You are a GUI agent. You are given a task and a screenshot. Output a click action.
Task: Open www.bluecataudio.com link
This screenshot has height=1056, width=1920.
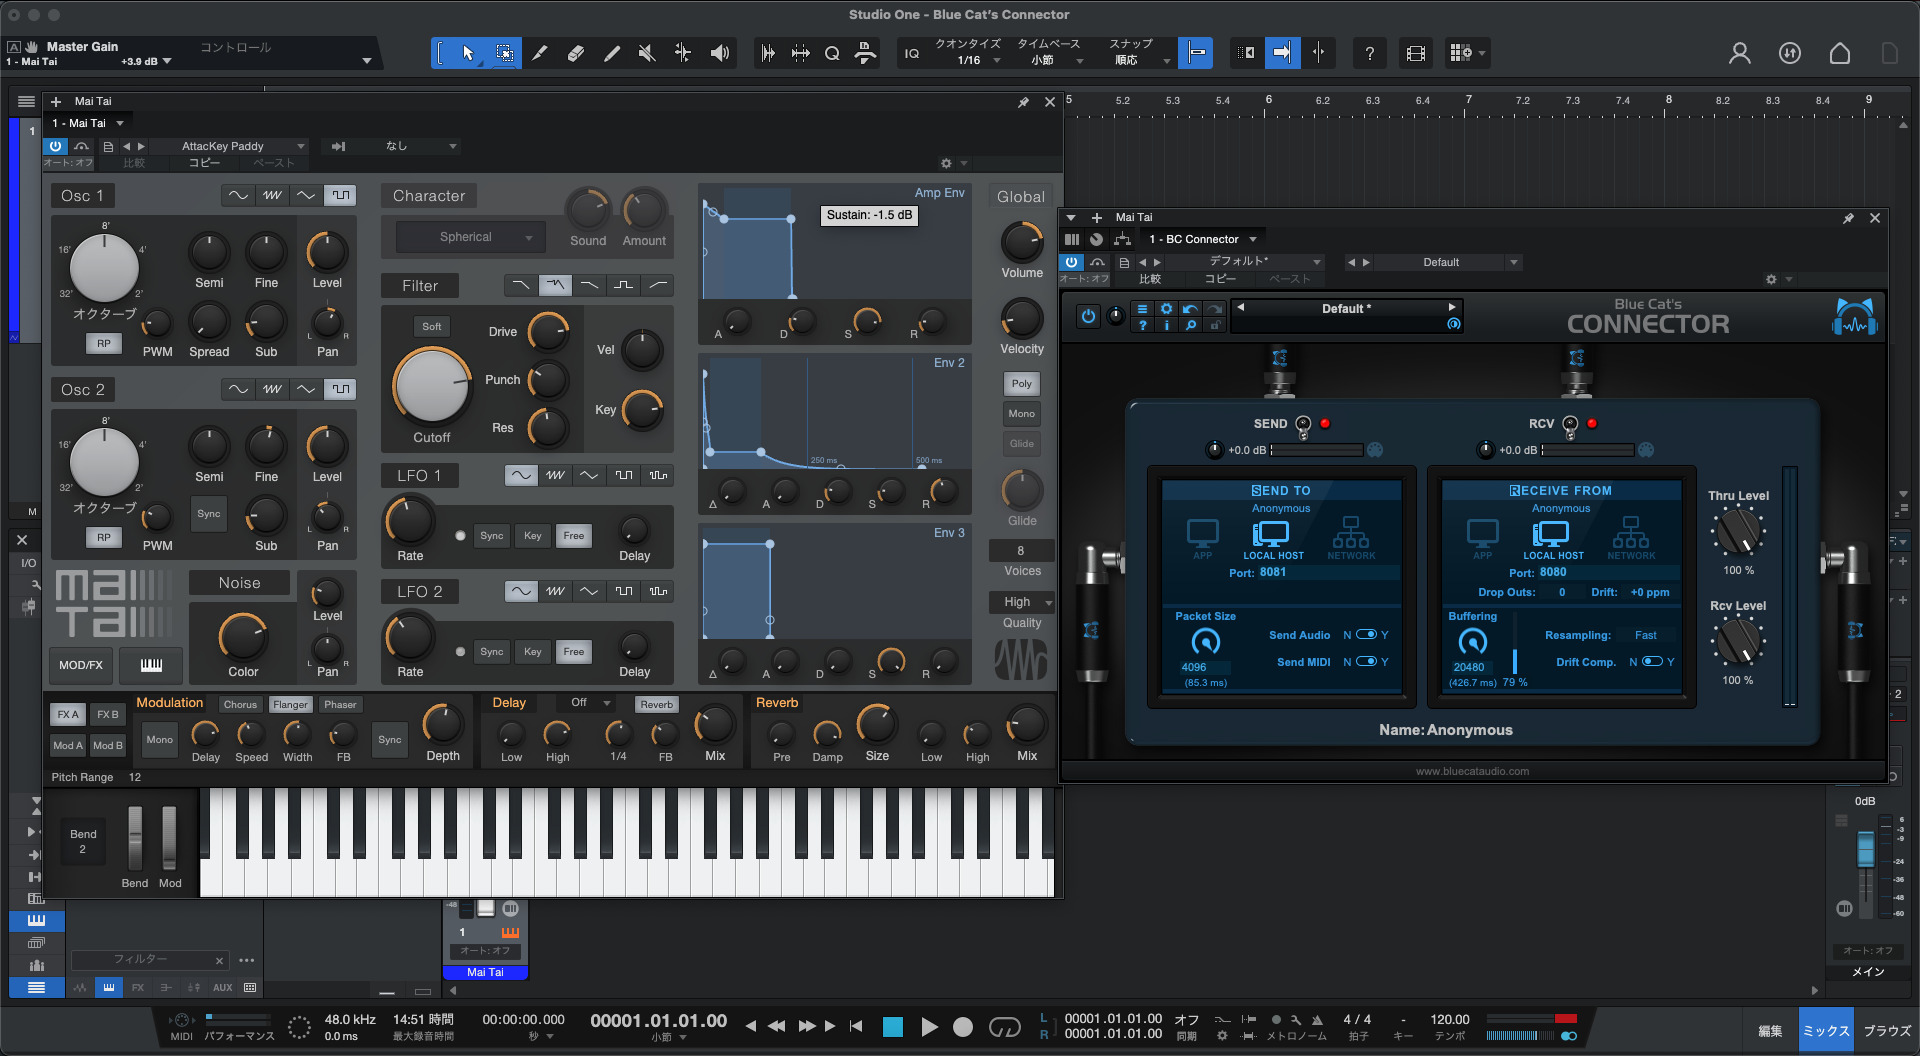coord(1472,771)
